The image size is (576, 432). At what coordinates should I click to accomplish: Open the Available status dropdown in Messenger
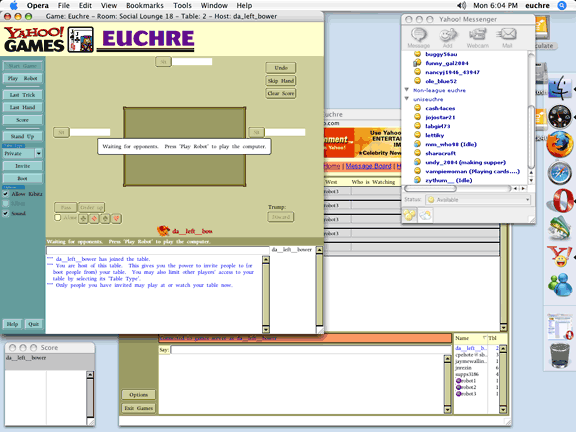point(478,199)
